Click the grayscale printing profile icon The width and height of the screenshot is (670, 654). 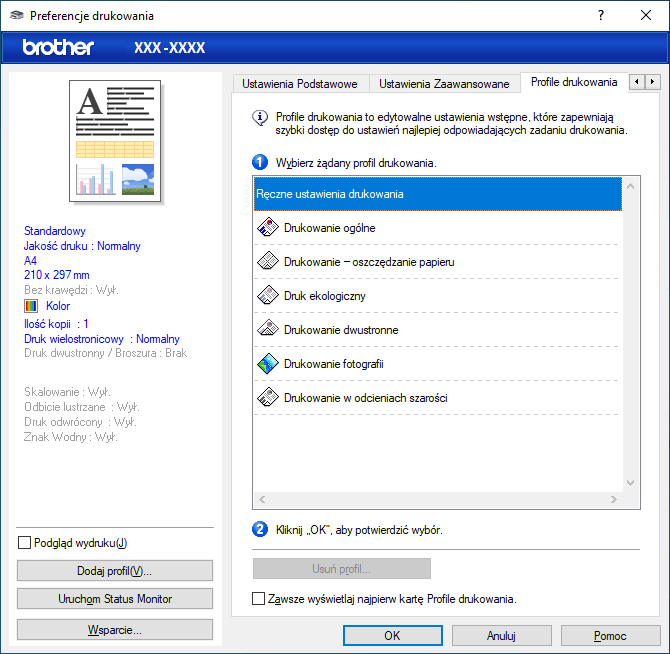[268, 397]
